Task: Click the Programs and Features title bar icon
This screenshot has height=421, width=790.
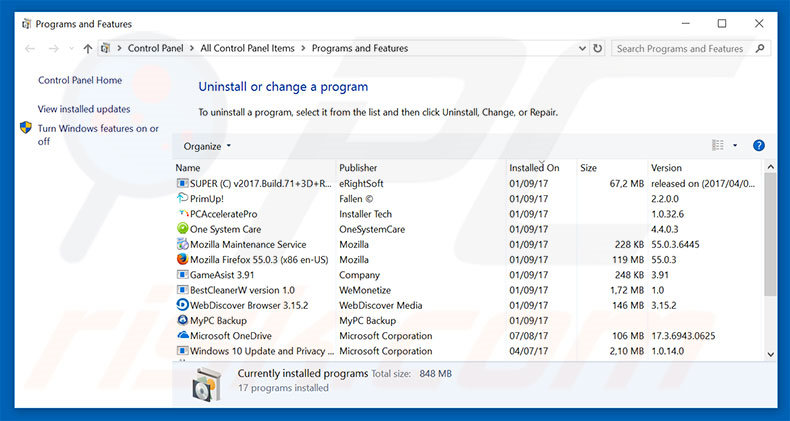Action: (x=27, y=24)
